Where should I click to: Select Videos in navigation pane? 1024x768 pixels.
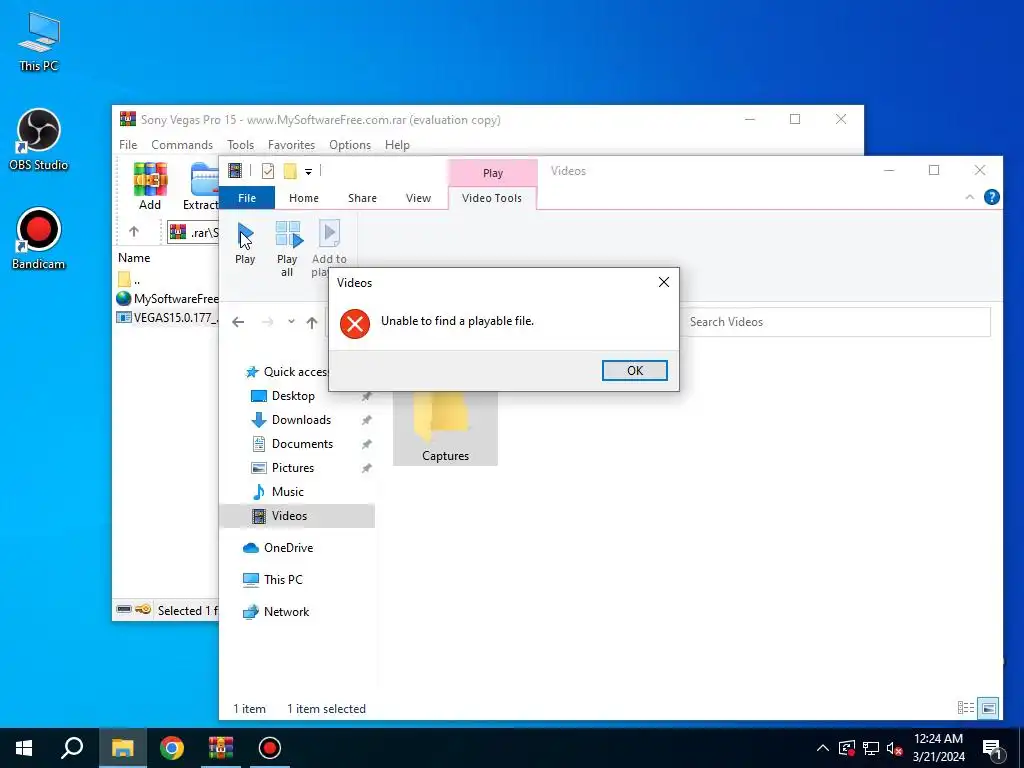point(297,516)
